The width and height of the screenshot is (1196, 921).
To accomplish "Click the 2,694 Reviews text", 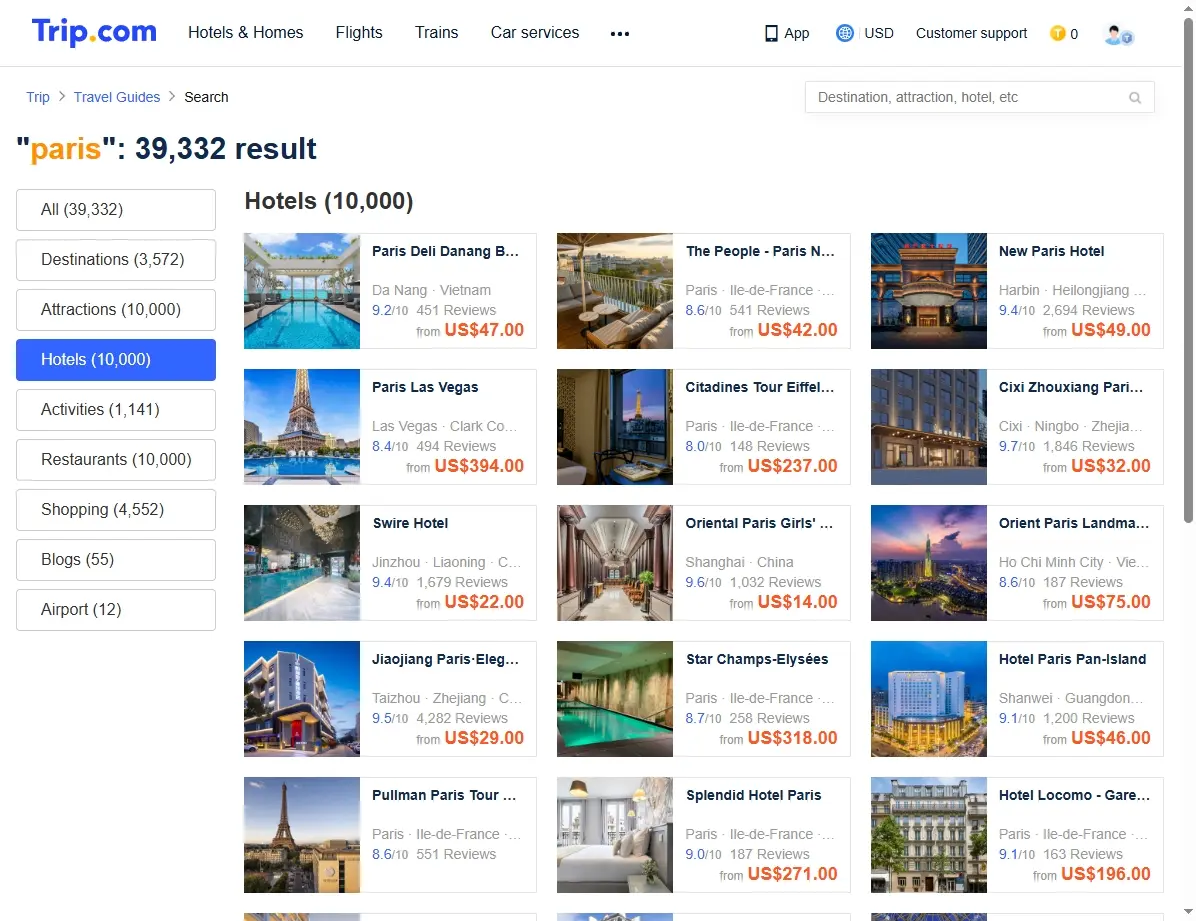I will tap(1088, 310).
